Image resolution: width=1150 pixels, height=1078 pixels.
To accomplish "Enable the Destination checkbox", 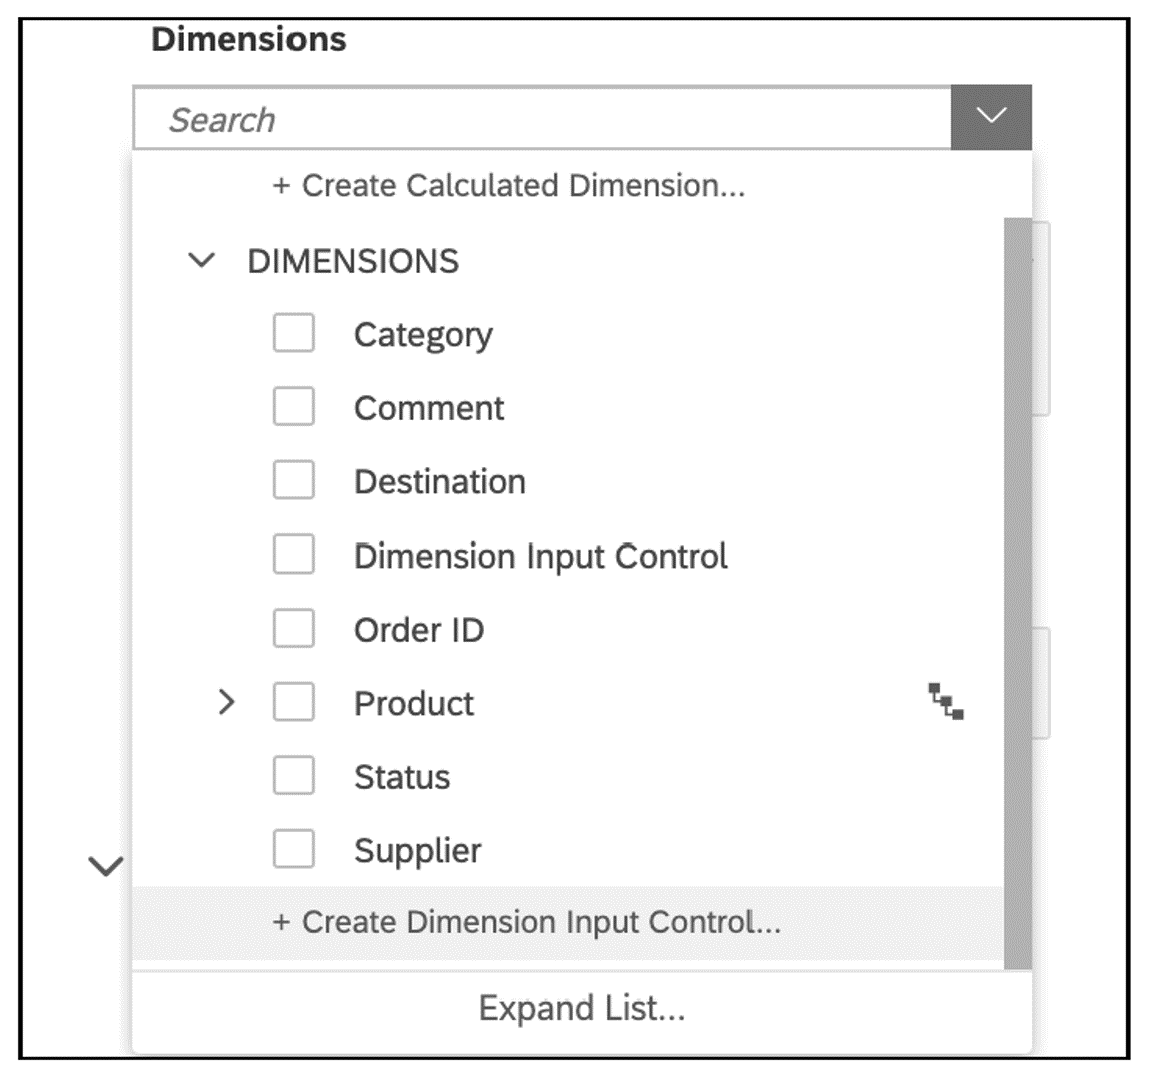I will click(x=293, y=481).
